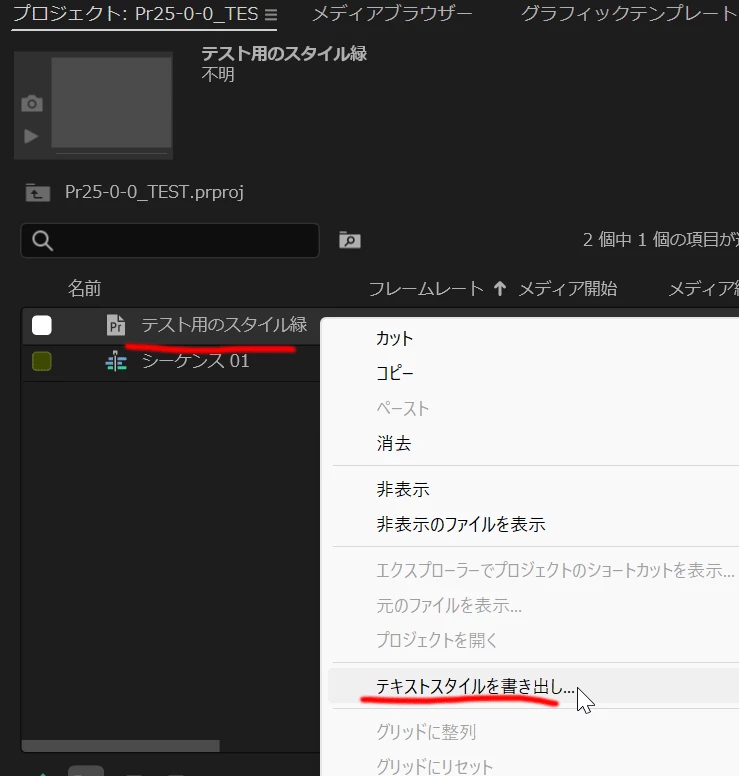Choose 非表示のファイルを表示 from the context menu
This screenshot has height=776, width=739.
tap(461, 524)
